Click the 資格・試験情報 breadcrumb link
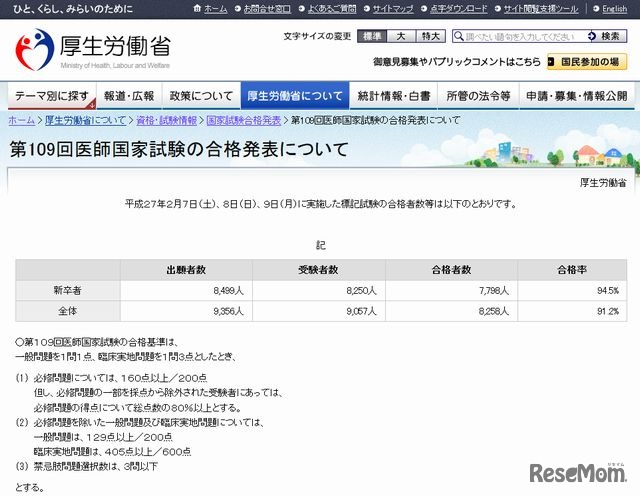 coord(166,120)
